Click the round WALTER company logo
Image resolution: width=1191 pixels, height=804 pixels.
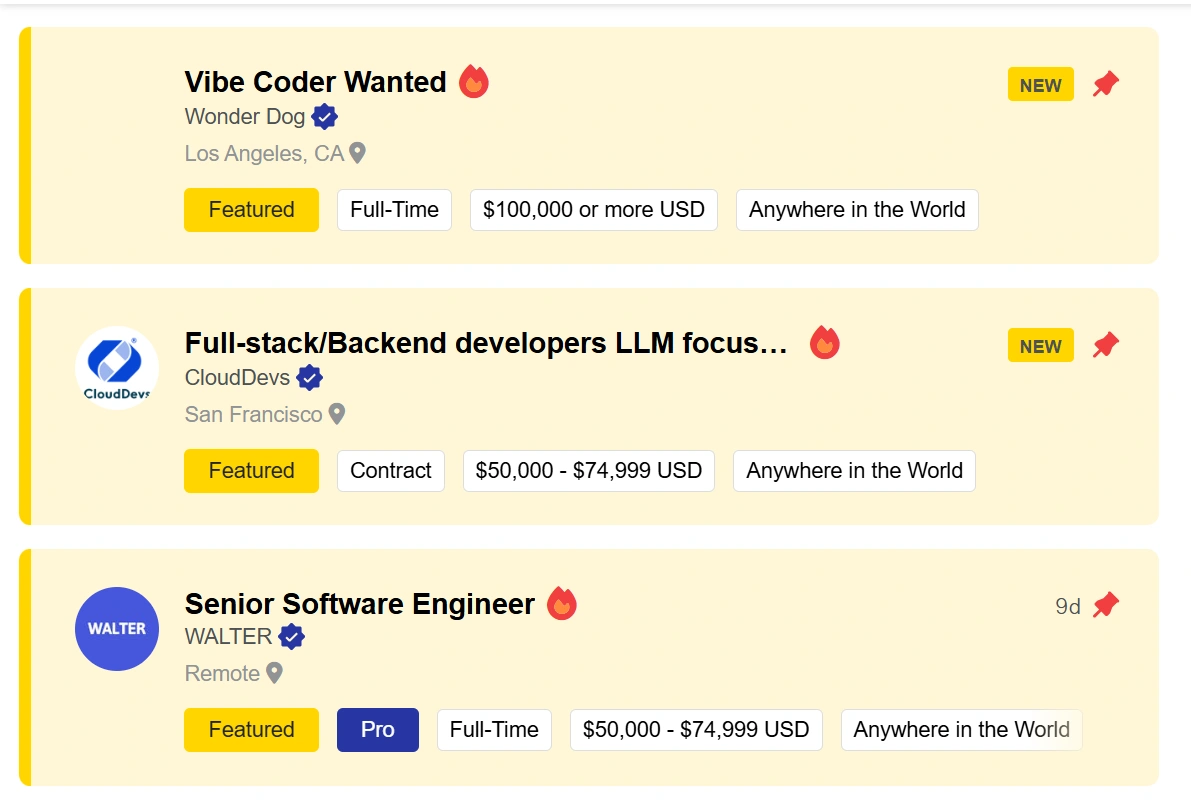tap(117, 629)
